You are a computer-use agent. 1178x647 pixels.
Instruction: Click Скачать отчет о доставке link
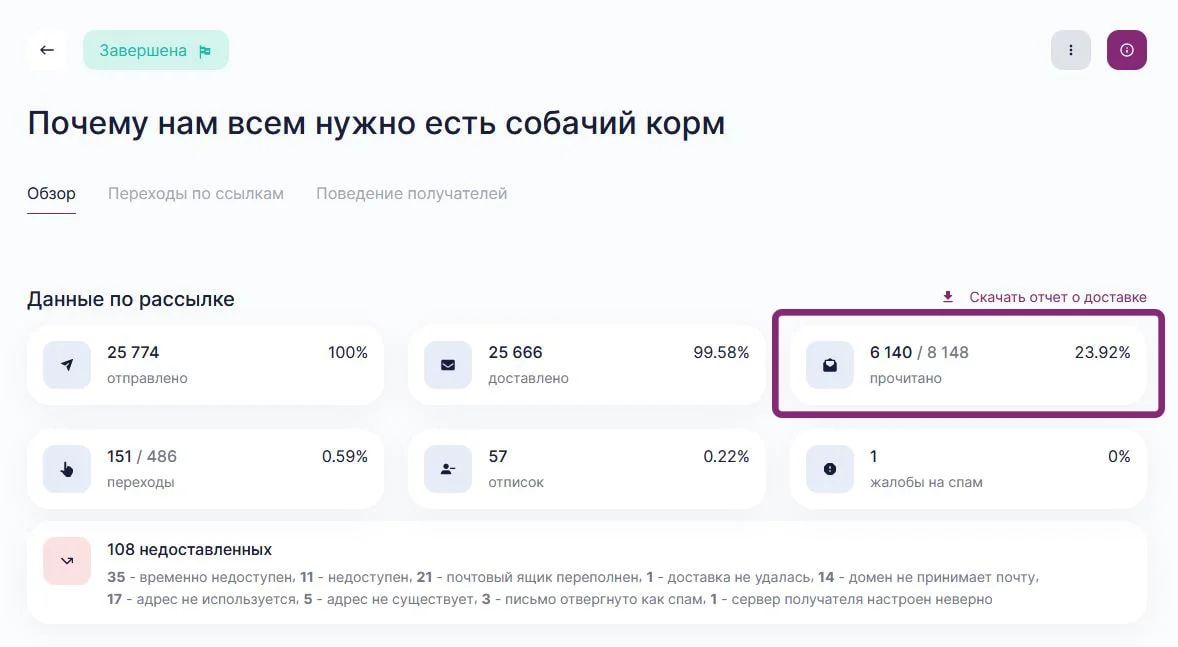pos(1057,297)
